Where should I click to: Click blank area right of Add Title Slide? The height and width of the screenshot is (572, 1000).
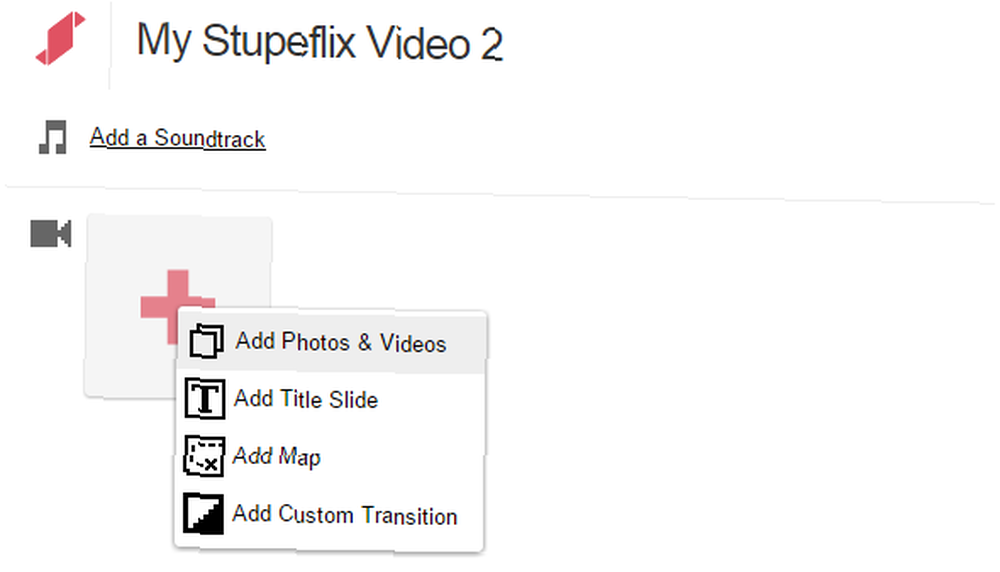tap(430, 400)
